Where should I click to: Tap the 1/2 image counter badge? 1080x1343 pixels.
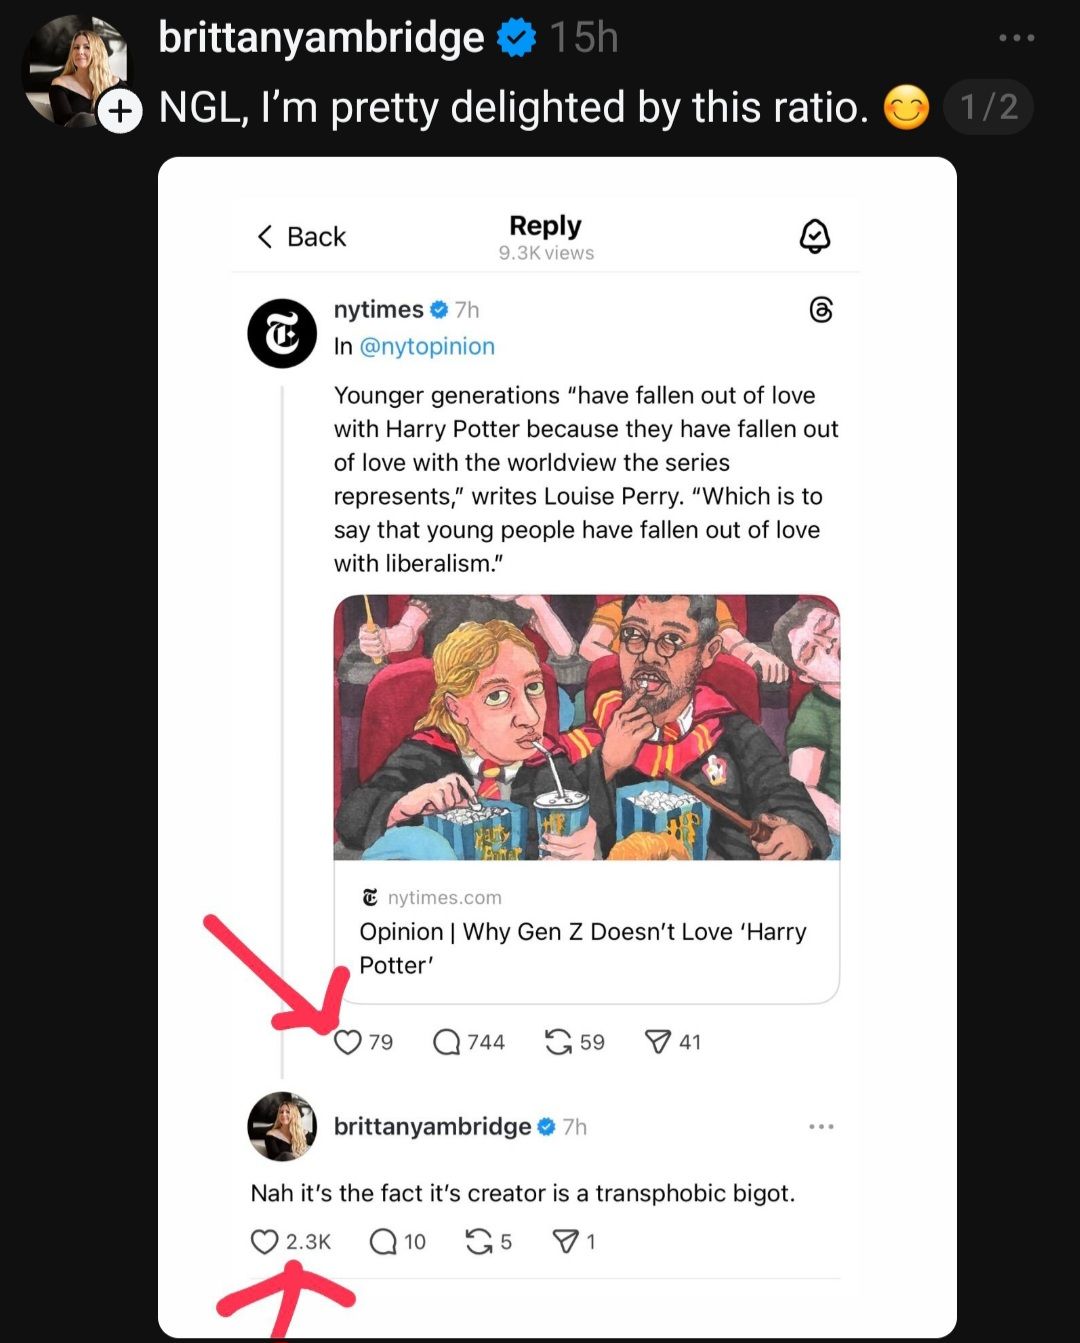pos(988,107)
